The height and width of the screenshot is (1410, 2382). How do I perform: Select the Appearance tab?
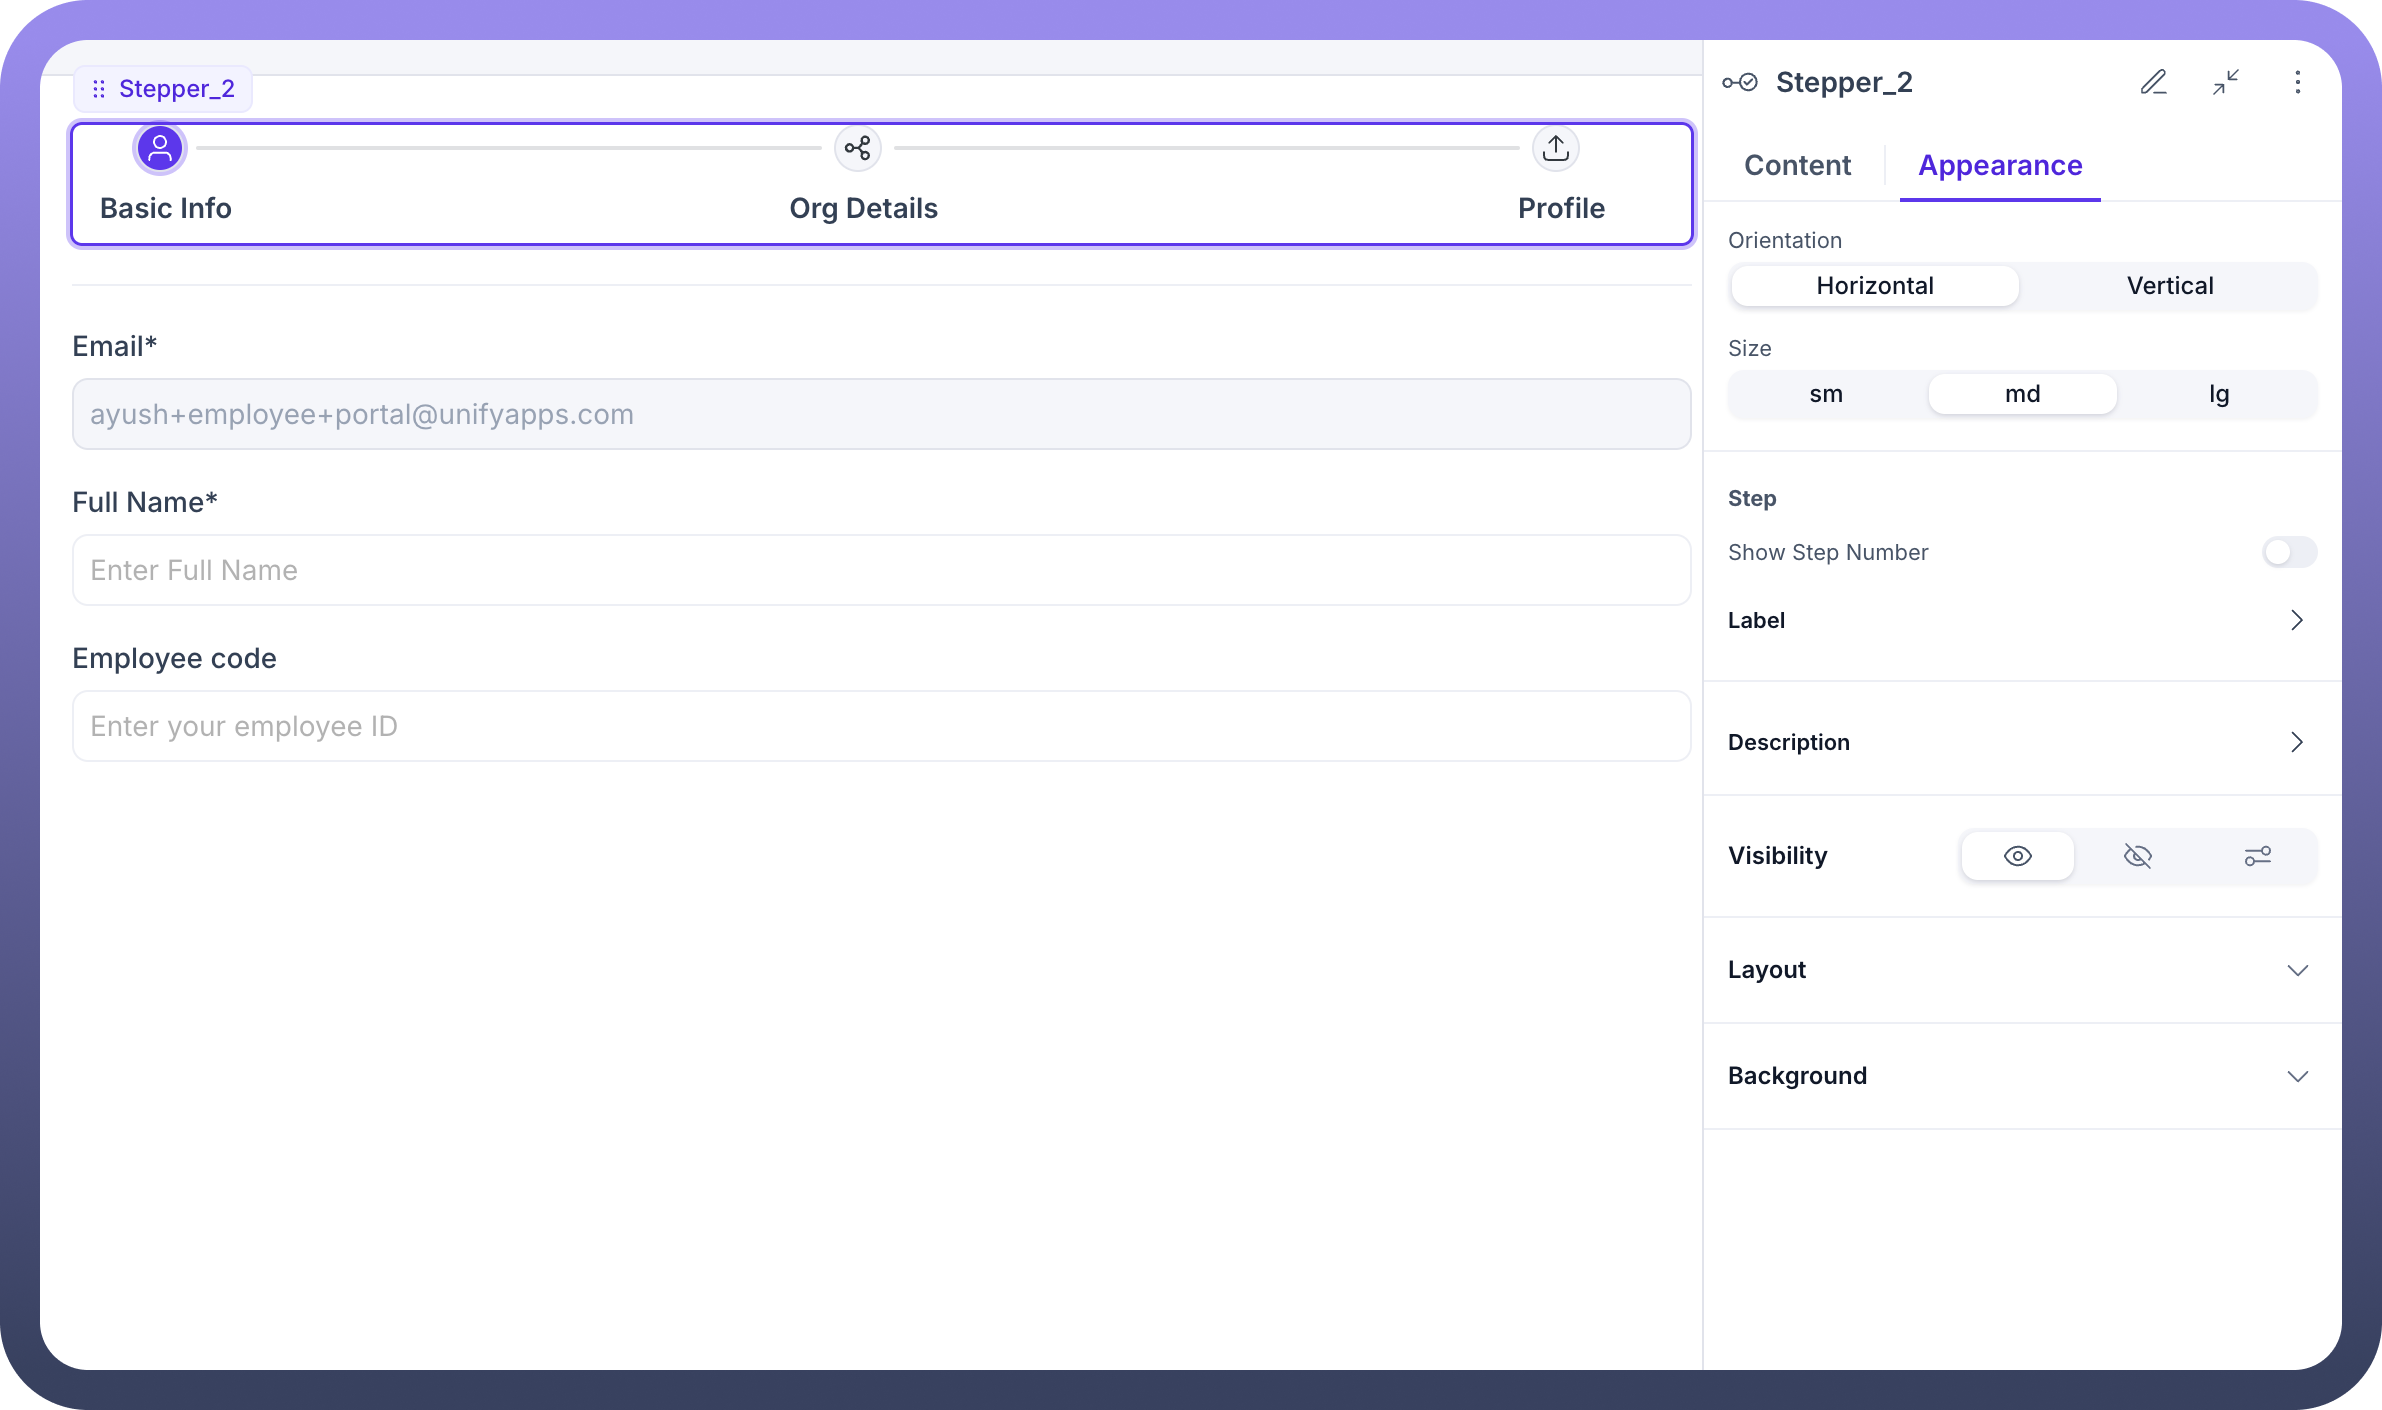coord(2000,165)
